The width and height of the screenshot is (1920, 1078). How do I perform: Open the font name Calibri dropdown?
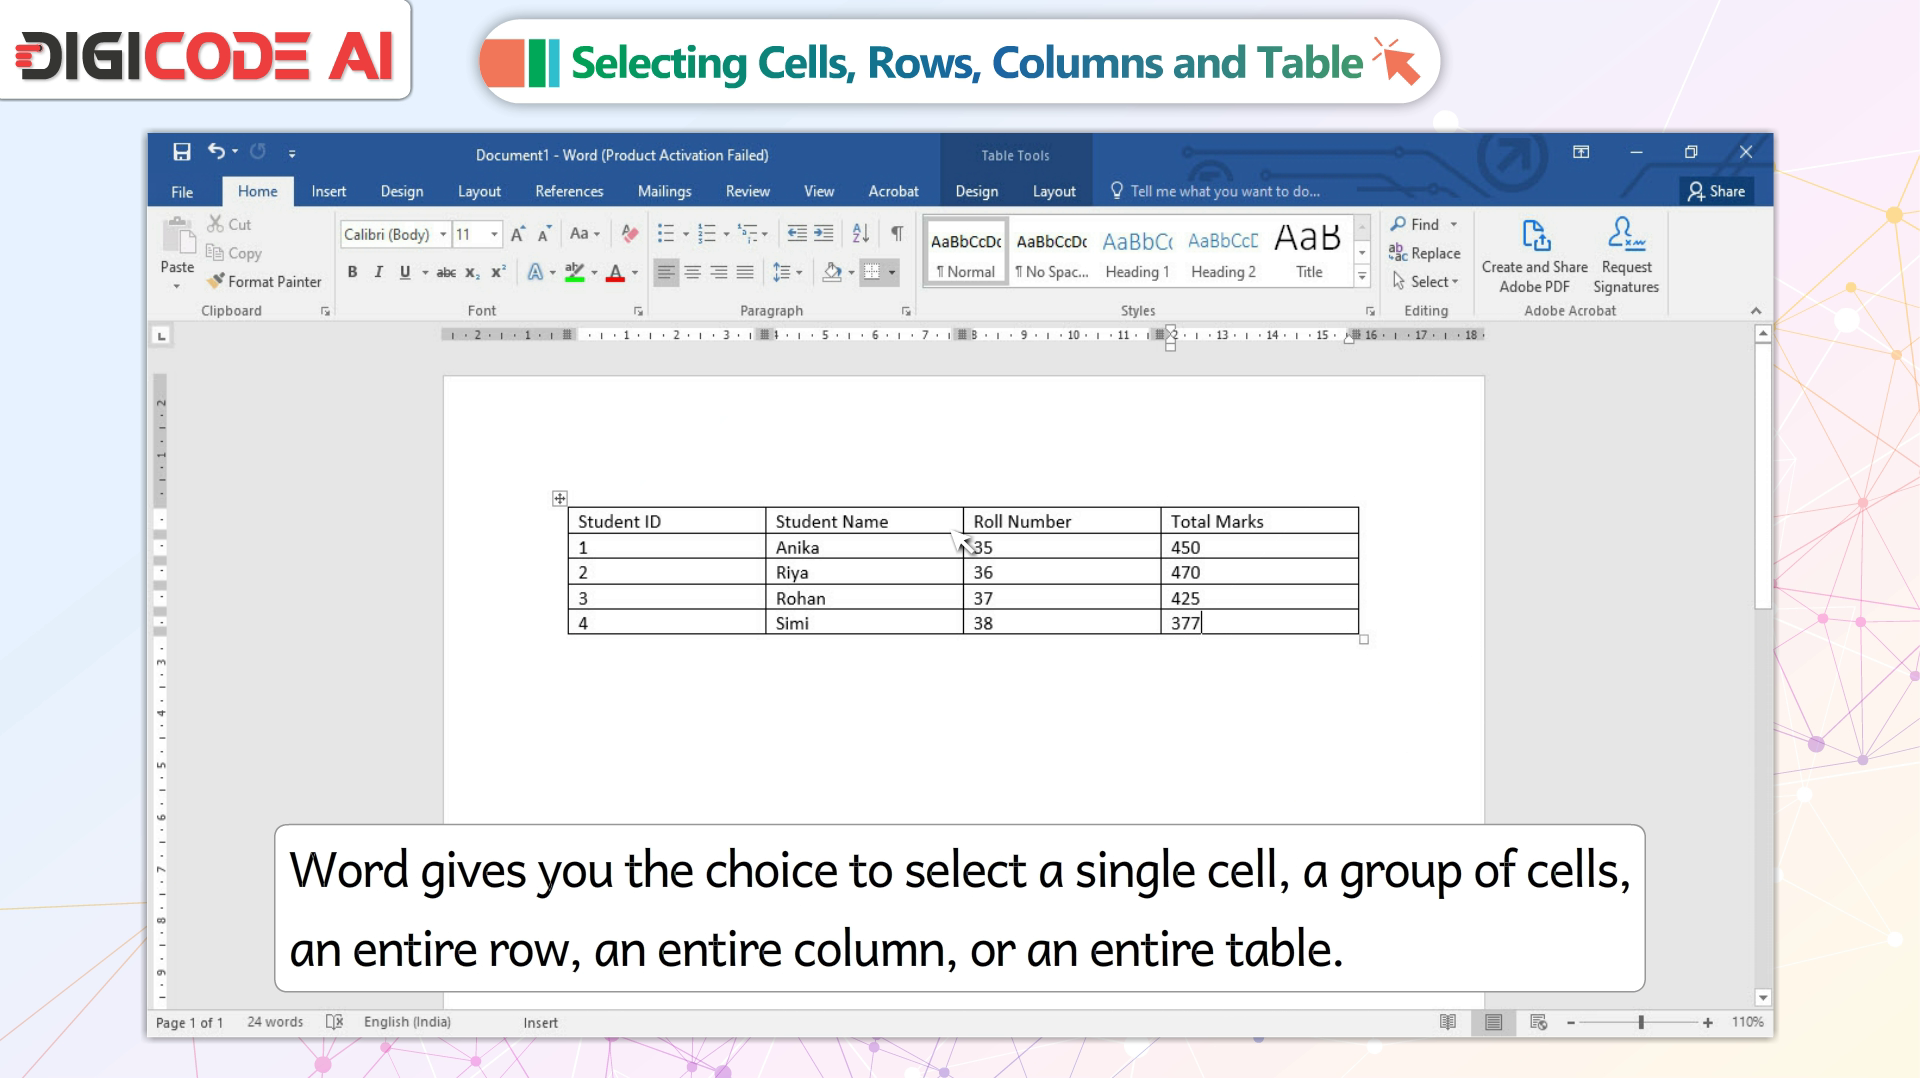coord(443,234)
